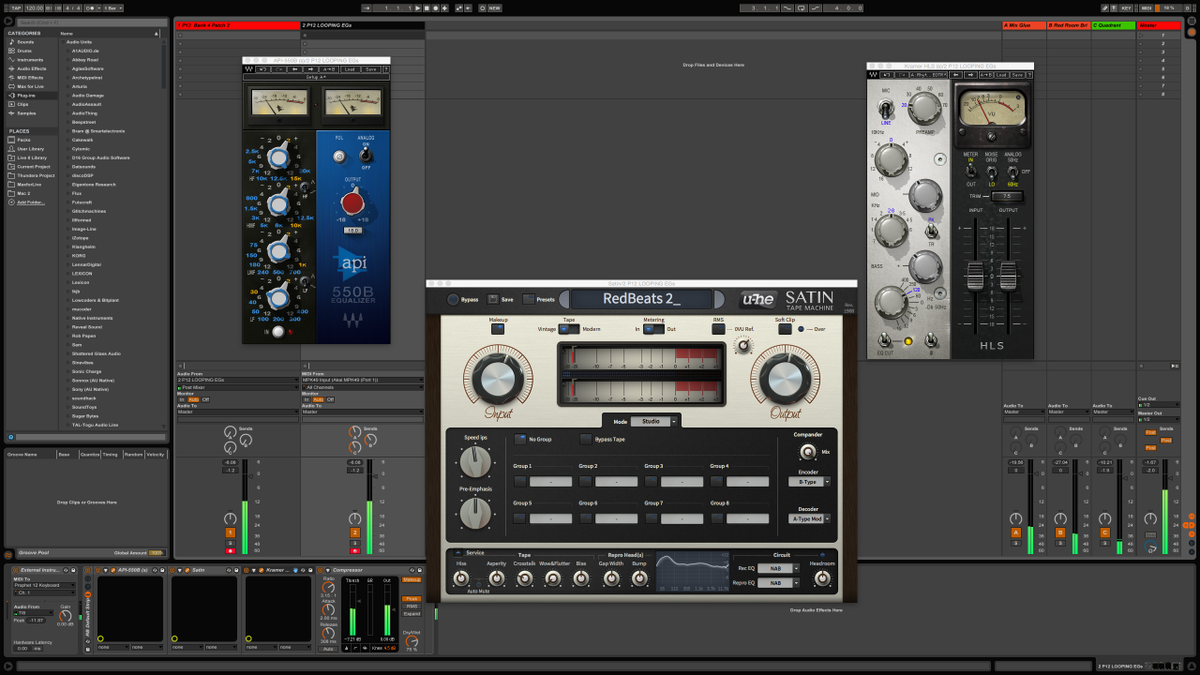The width and height of the screenshot is (1200, 675).
Task: Toggle Metering In/Out switch in Satin
Action: (x=653, y=328)
